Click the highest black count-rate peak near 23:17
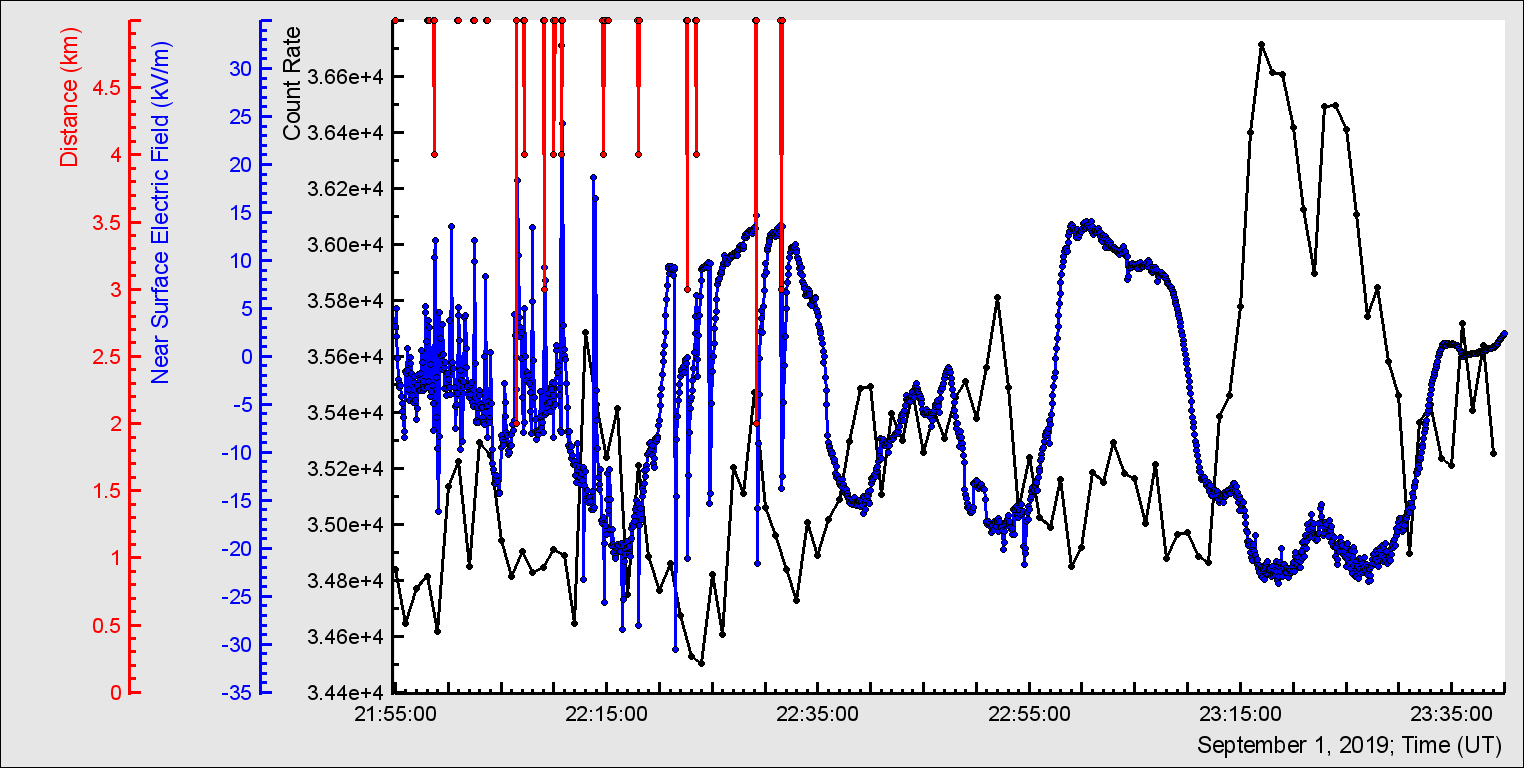Screen dimensions: 1524x768 [1261, 44]
